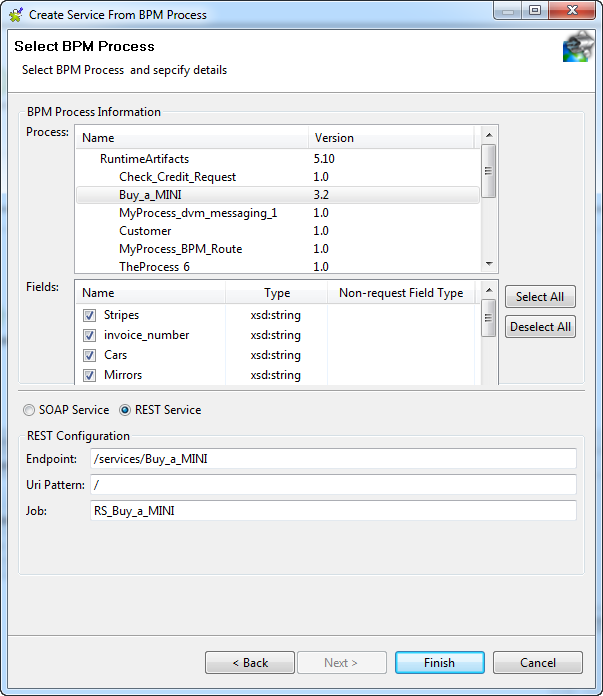Click process list scroll up arrow
The height and width of the screenshot is (696, 603).
tap(489, 135)
